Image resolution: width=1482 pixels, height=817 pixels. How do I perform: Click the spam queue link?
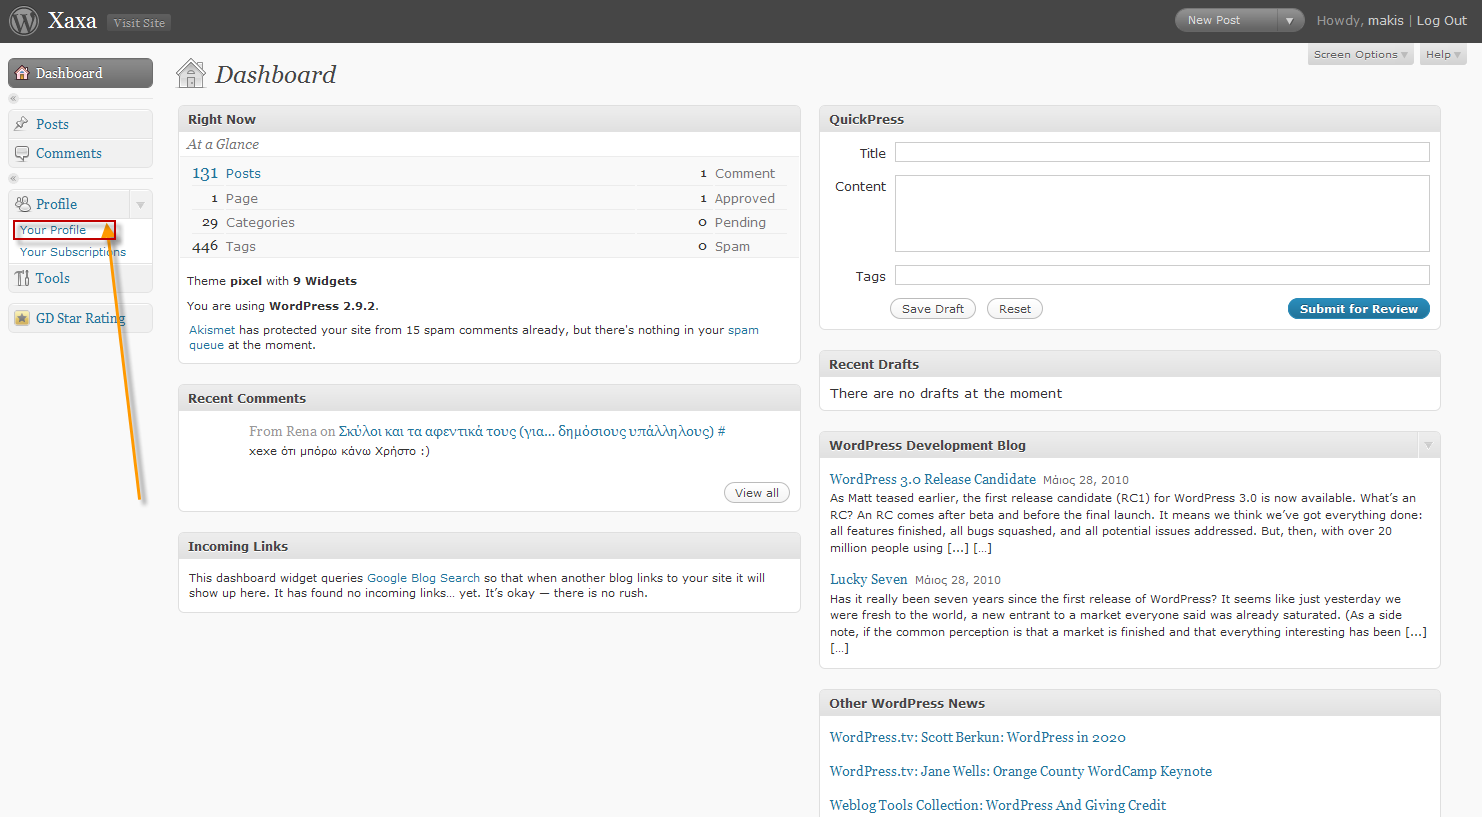(x=743, y=330)
